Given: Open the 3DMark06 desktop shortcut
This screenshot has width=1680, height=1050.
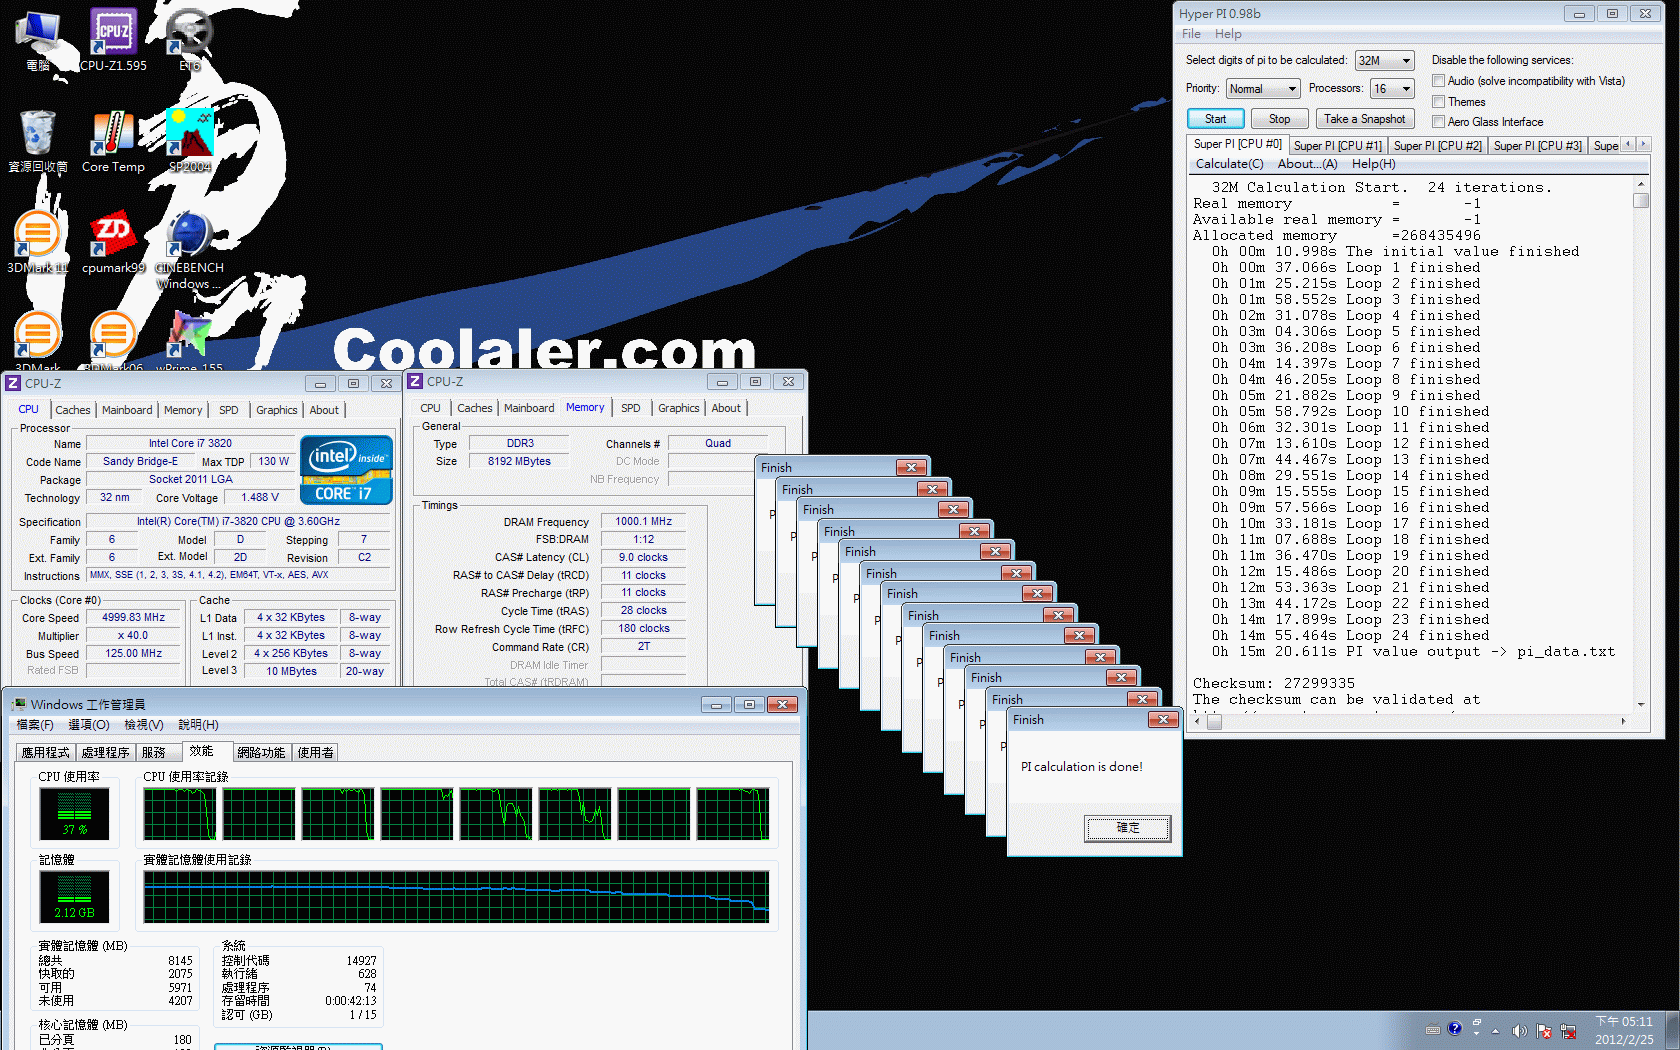Looking at the screenshot, I should 113,340.
